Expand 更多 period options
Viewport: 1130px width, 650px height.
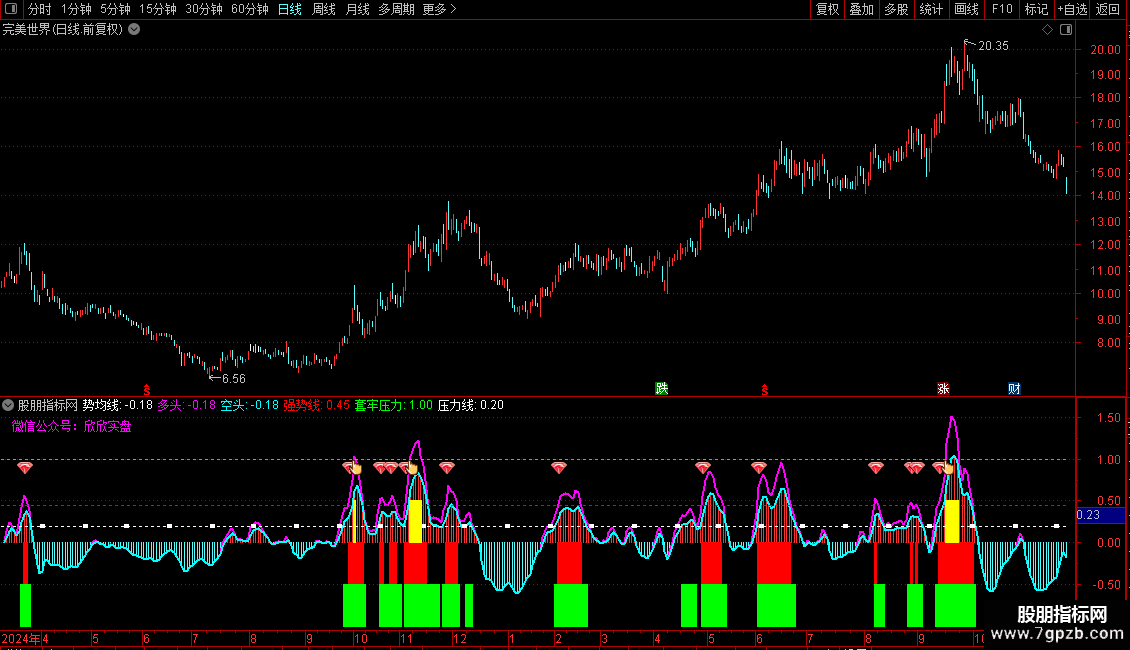[439, 9]
